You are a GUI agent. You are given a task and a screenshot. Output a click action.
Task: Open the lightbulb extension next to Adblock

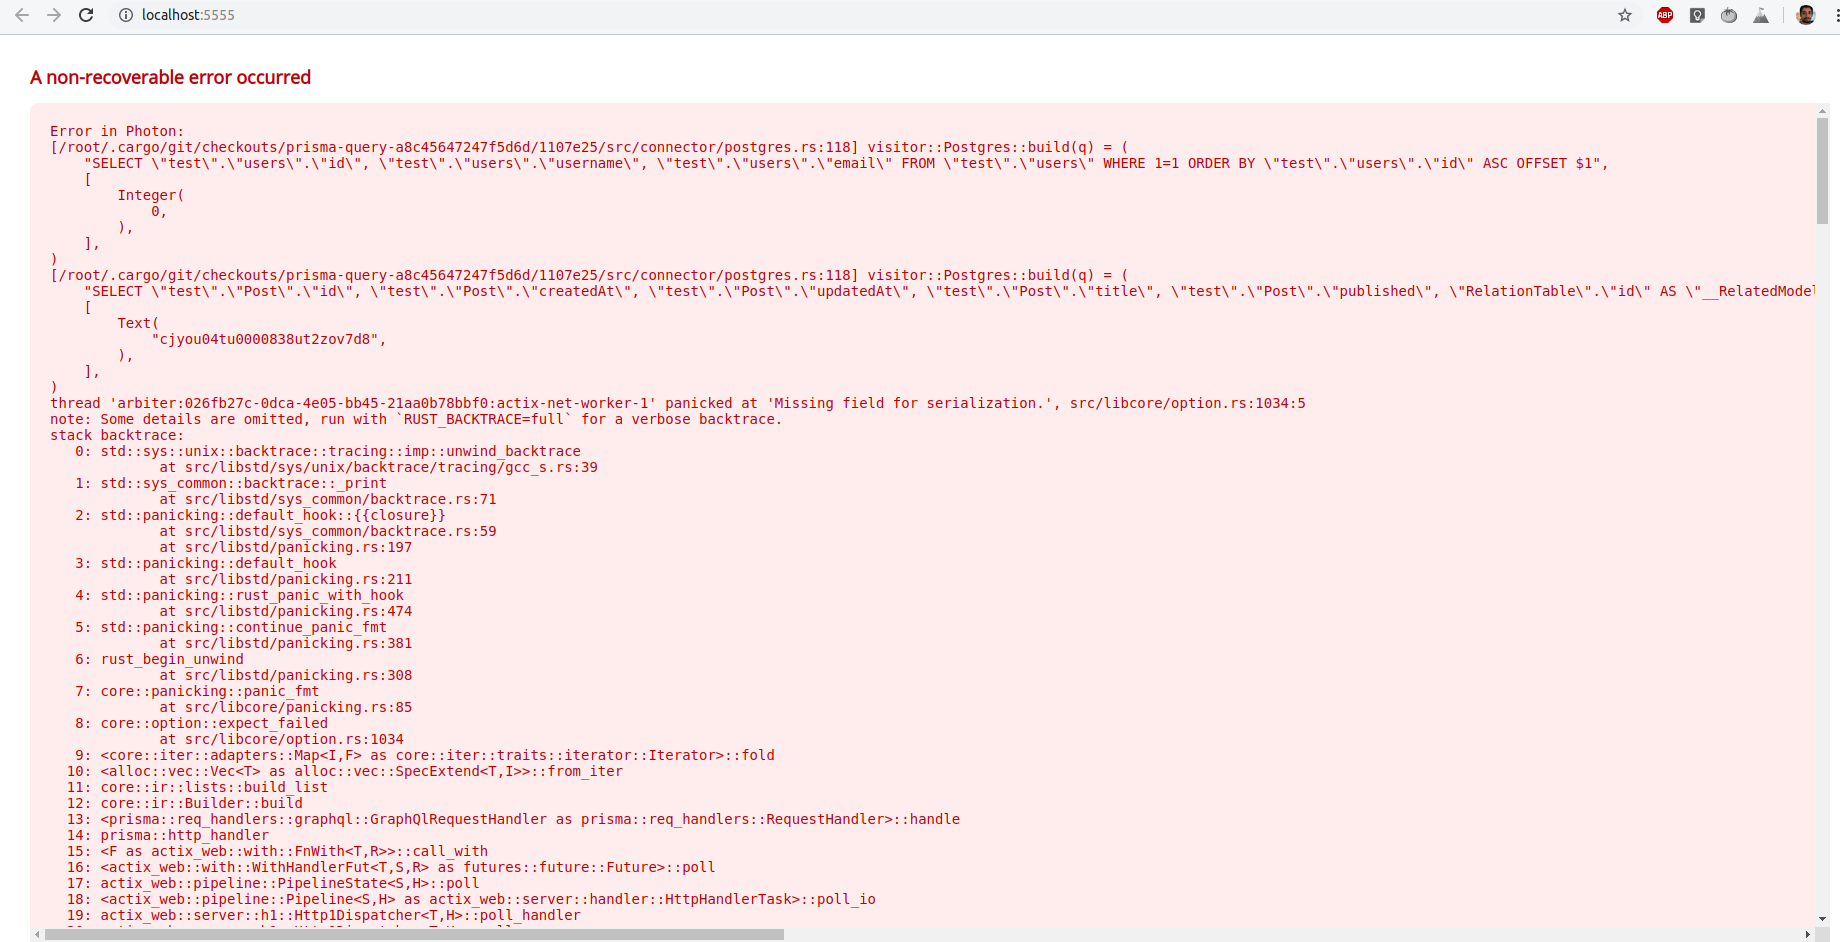click(x=1697, y=15)
